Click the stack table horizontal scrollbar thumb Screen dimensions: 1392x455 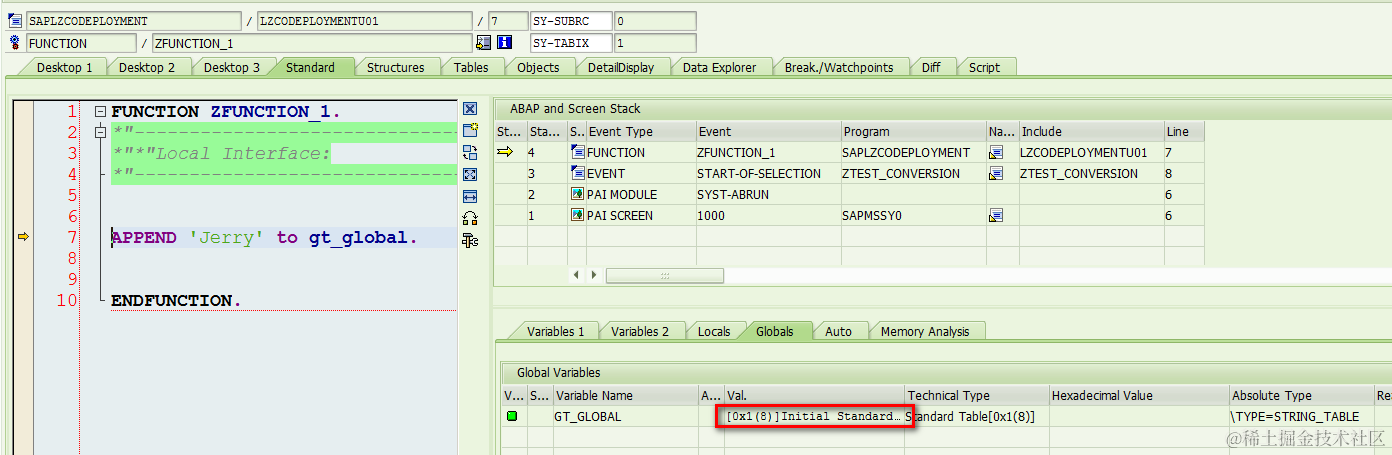tap(664, 275)
